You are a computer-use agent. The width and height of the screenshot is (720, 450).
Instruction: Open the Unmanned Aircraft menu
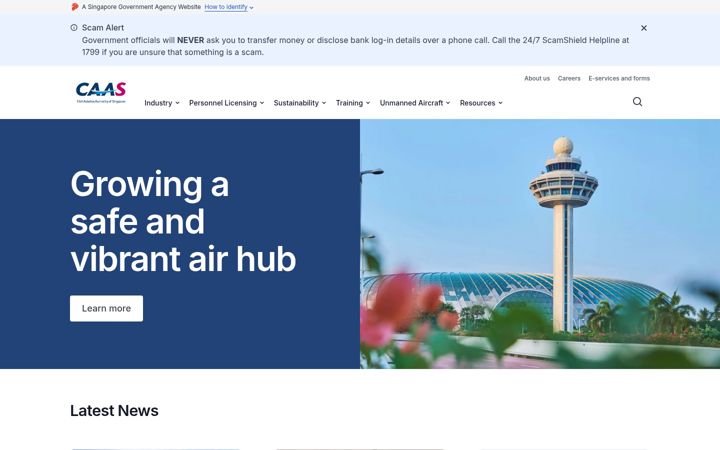tap(415, 103)
